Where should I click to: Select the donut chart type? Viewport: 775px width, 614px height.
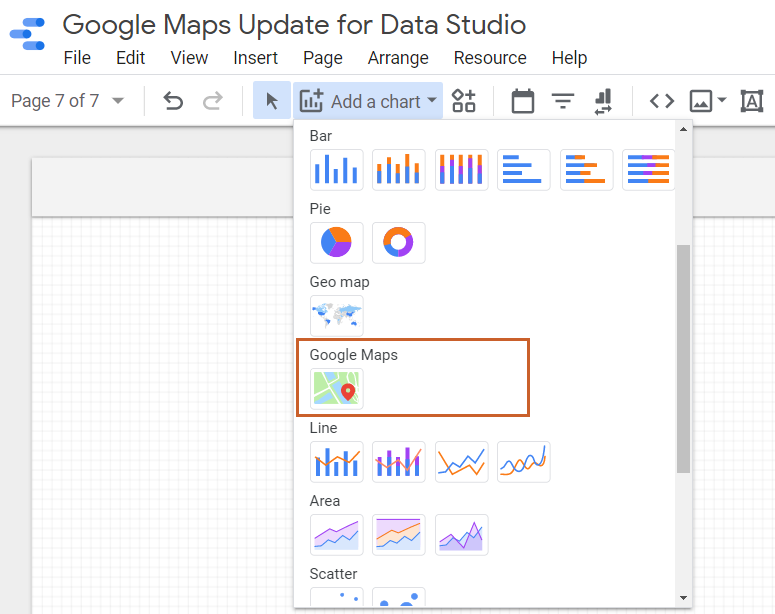(x=398, y=243)
